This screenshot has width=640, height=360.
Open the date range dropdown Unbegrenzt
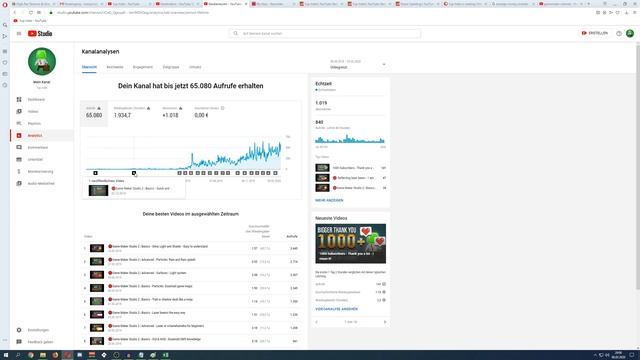click(358, 64)
